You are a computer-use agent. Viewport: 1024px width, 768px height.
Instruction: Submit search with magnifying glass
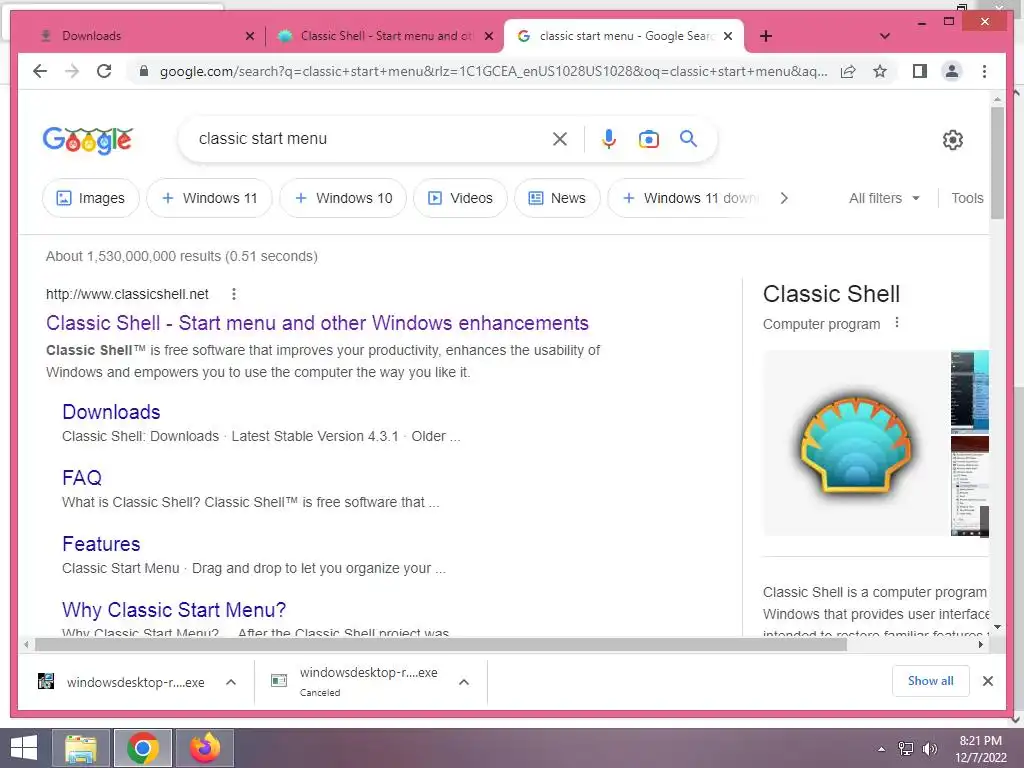point(688,138)
